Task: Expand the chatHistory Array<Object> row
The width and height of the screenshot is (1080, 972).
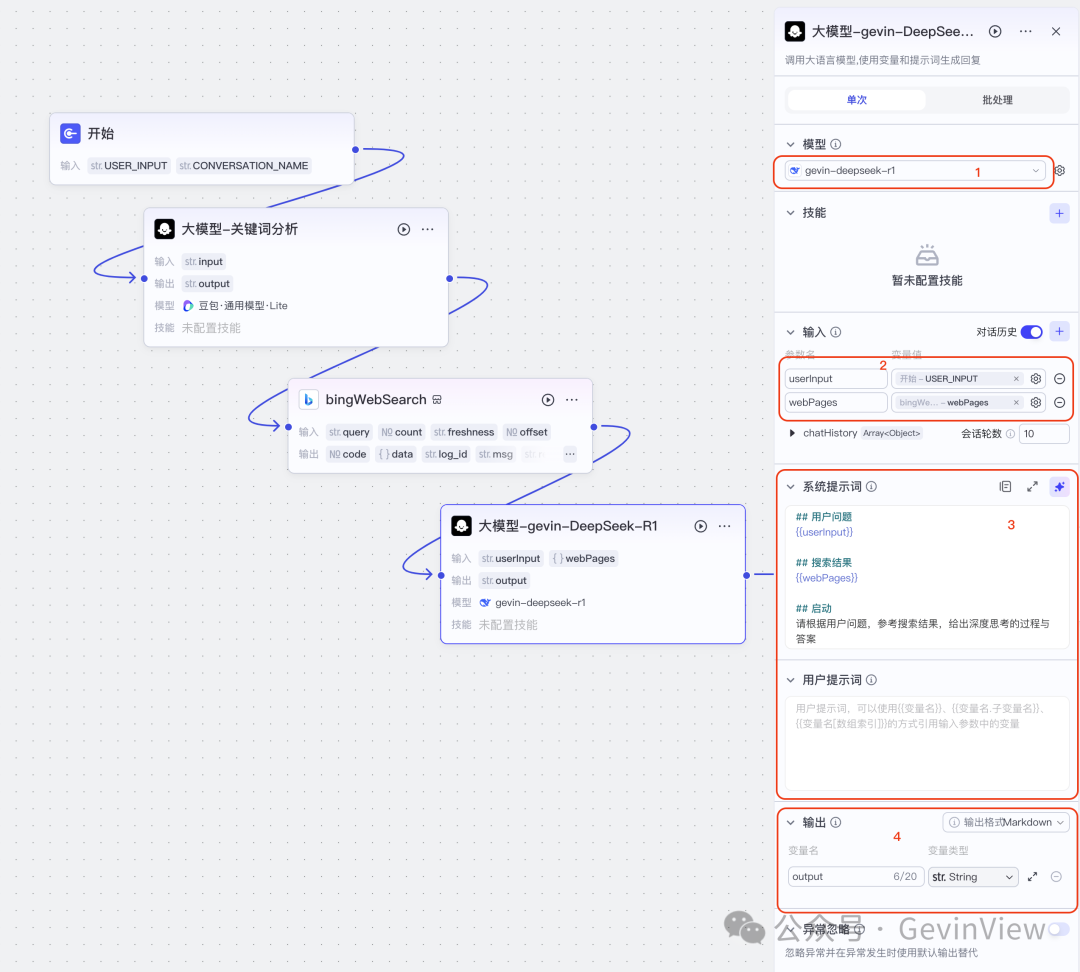Action: click(x=793, y=433)
